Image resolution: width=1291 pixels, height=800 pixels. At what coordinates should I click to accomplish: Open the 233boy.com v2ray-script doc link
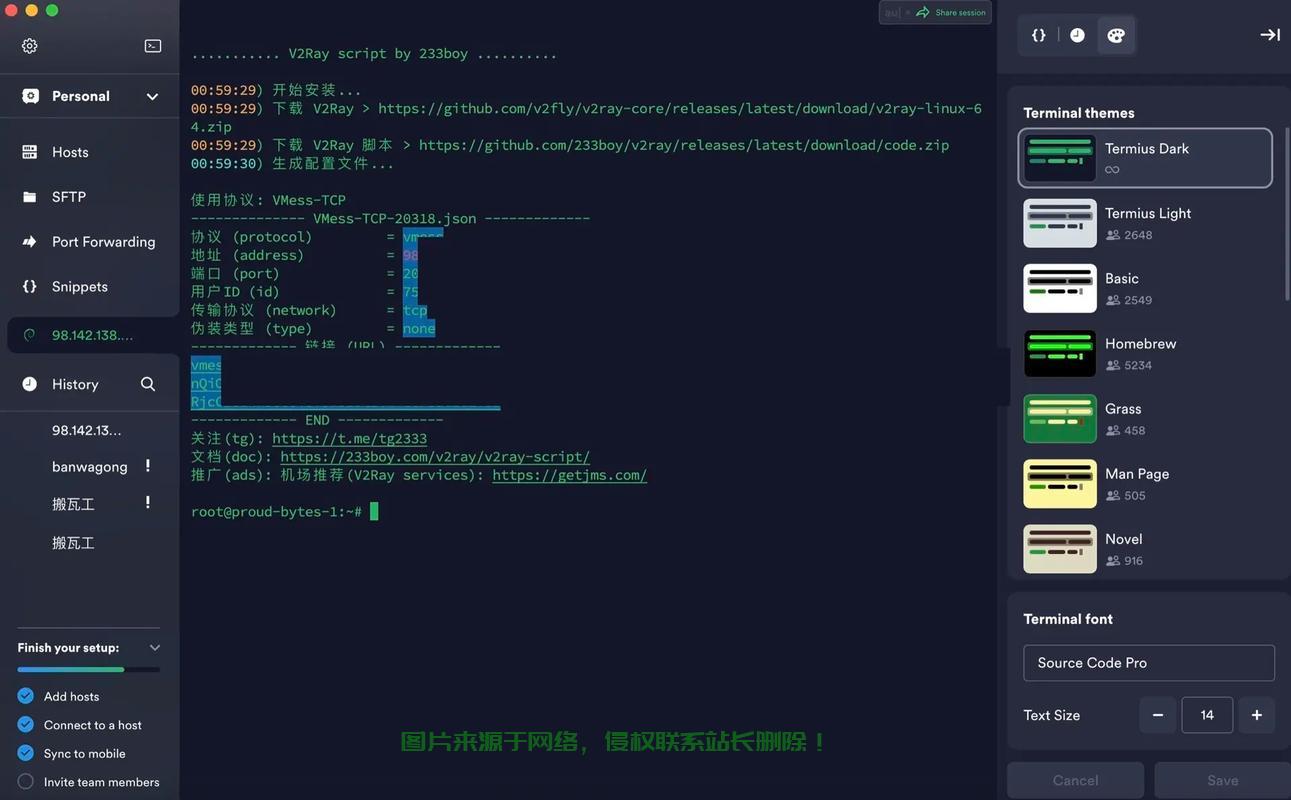(434, 457)
